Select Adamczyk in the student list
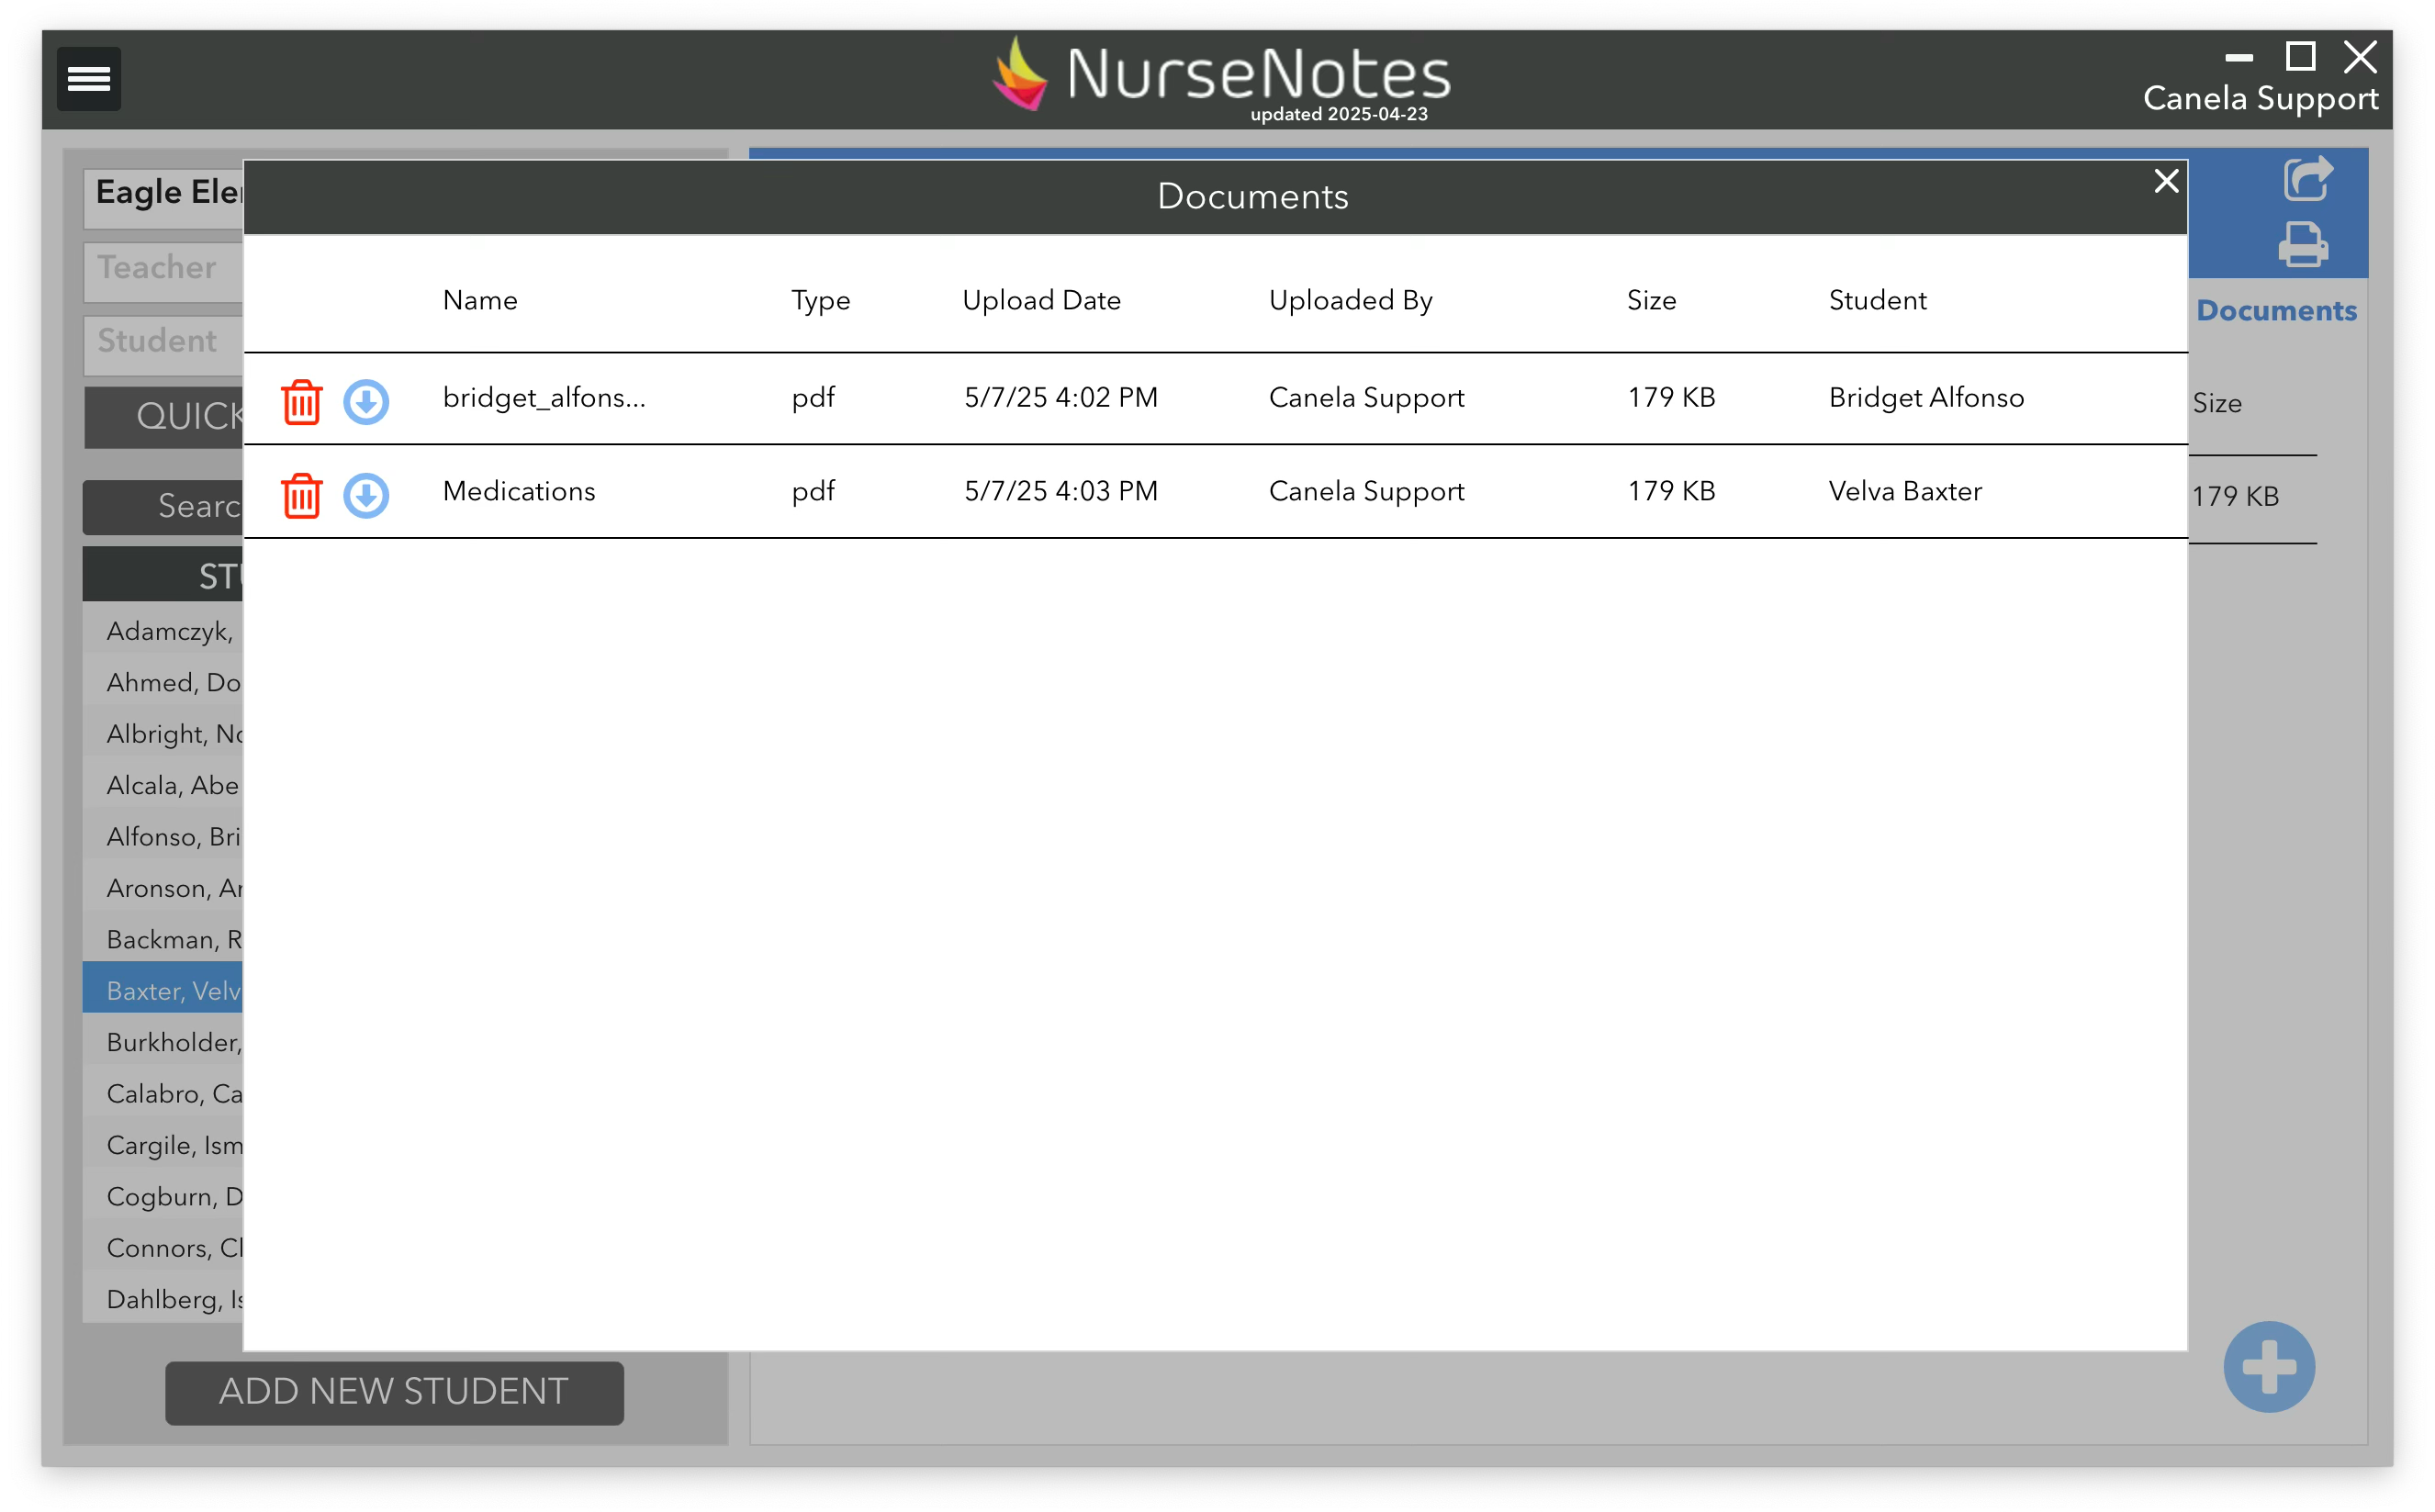The height and width of the screenshot is (1512, 2435). (168, 631)
